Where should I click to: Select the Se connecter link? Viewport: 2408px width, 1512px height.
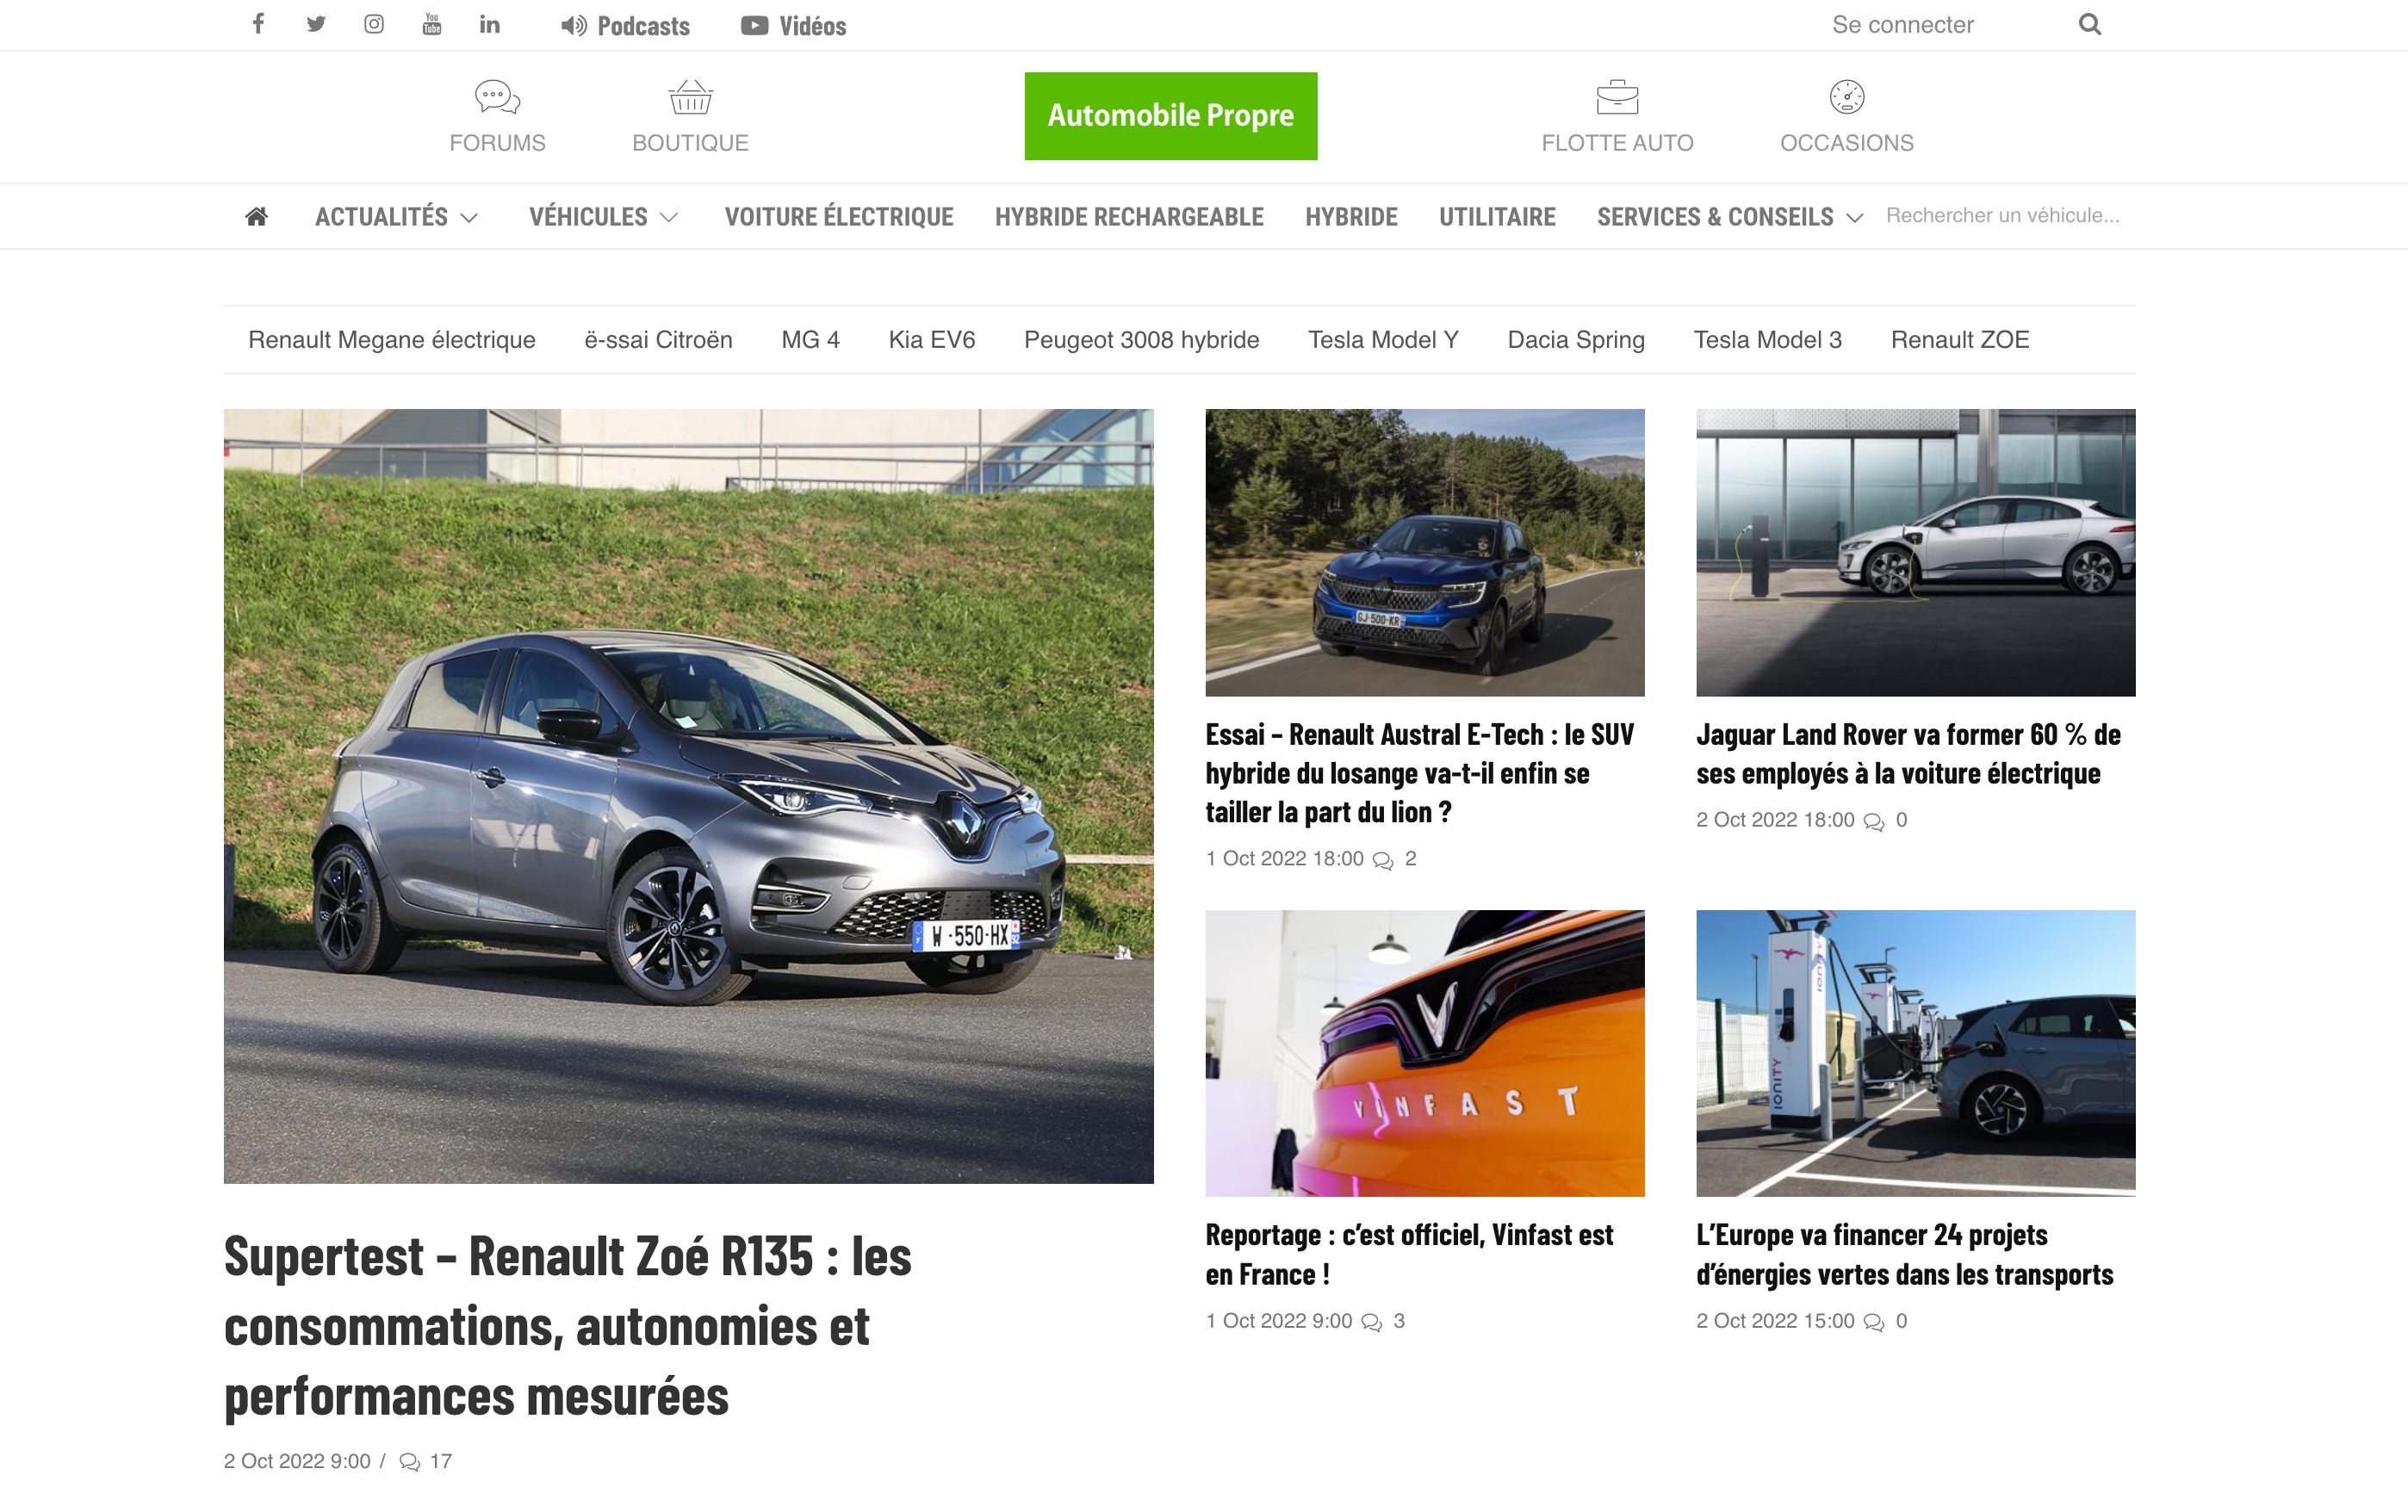tap(1903, 24)
